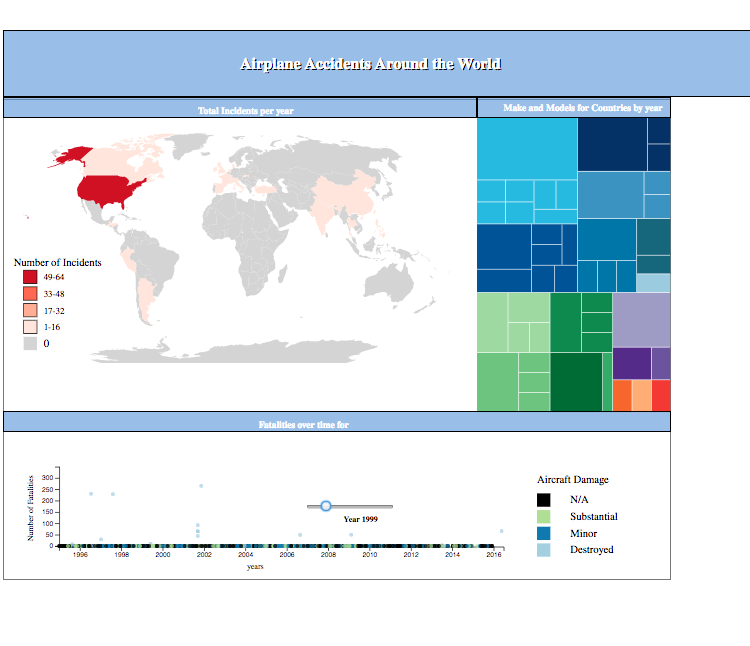
Task: Click the 49-64 incidents legend swatch
Action: point(30,277)
